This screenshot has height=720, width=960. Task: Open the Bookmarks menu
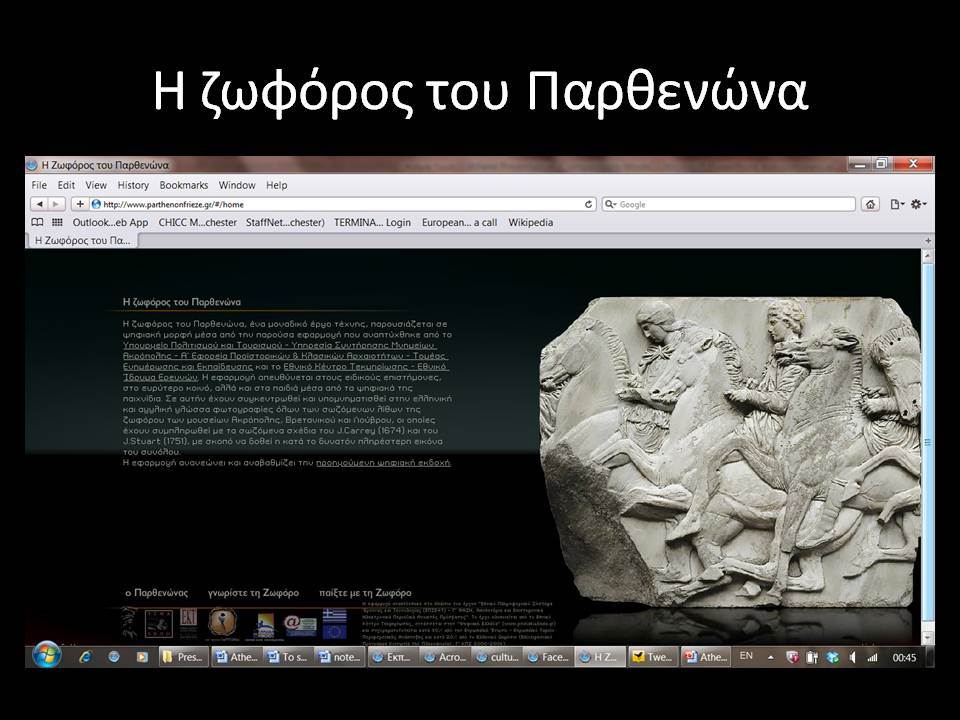(x=184, y=185)
